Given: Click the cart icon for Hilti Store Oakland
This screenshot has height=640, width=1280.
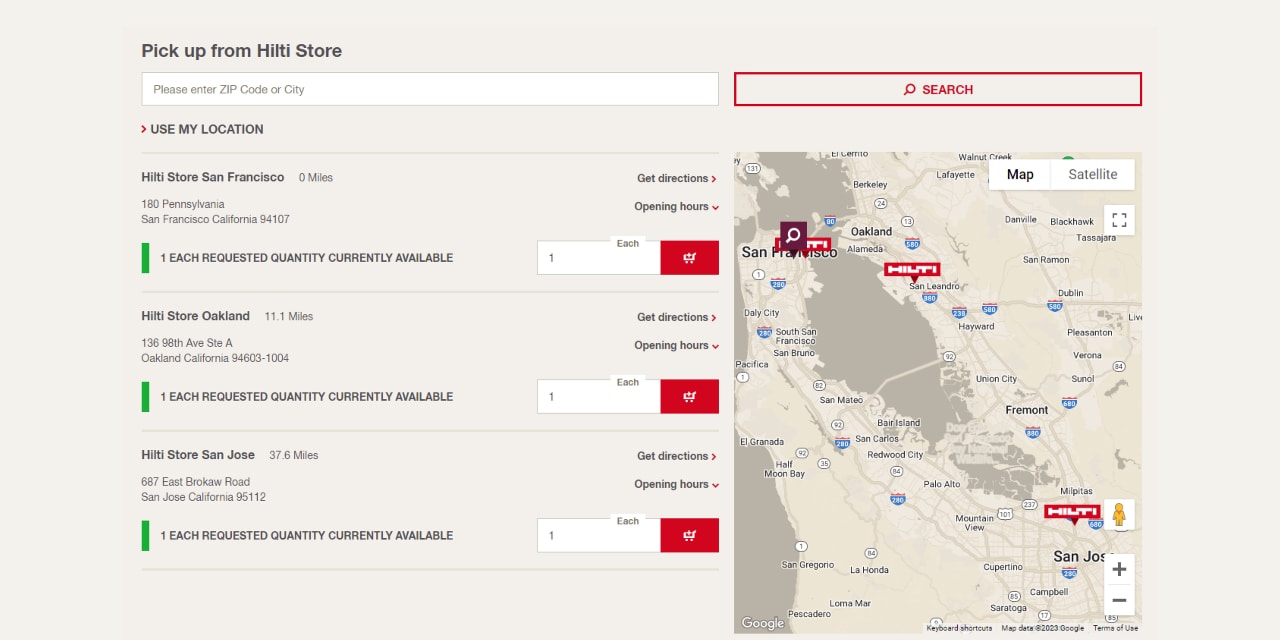Looking at the screenshot, I should 689,396.
